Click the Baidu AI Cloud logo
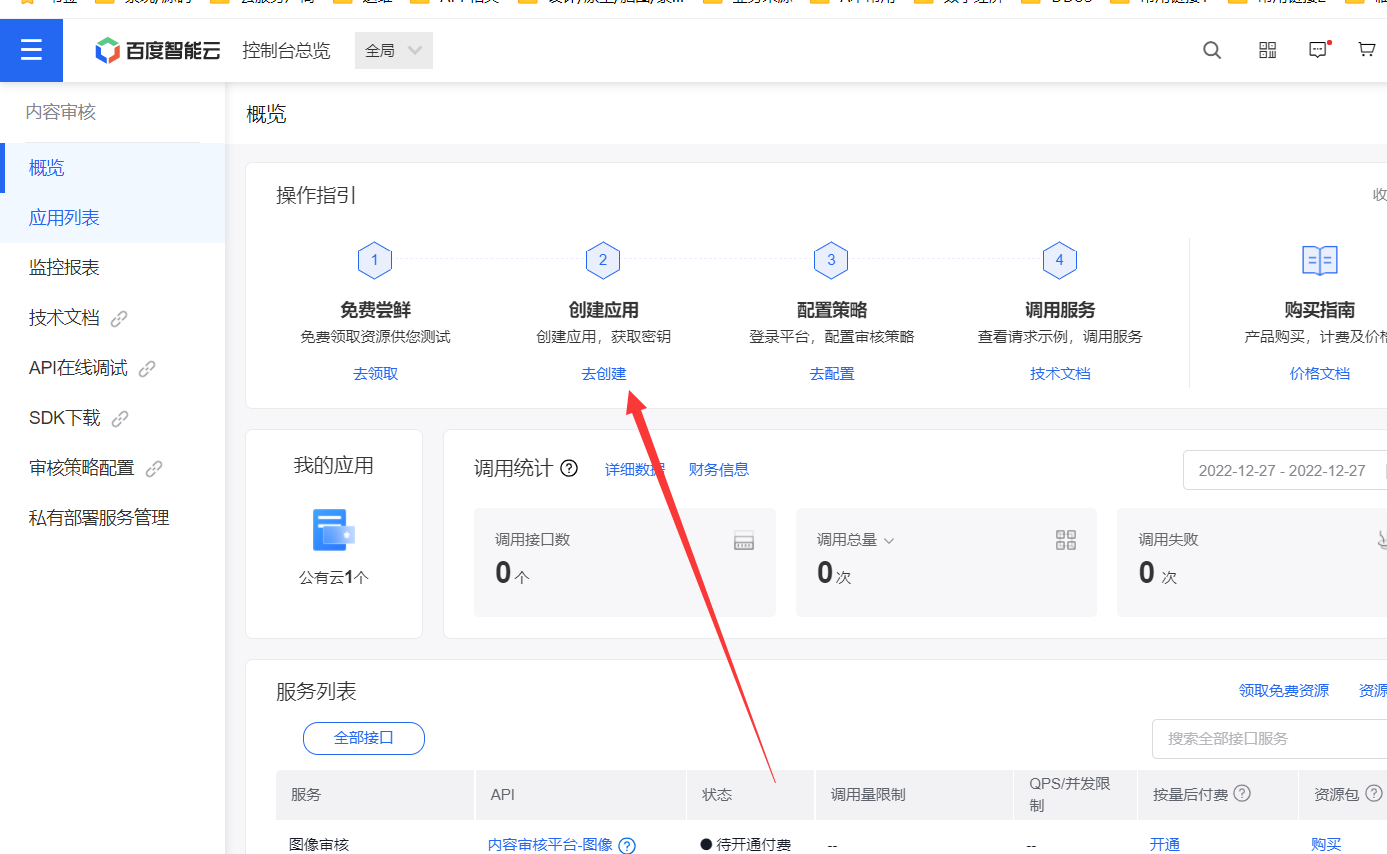The image size is (1387, 854). point(157,50)
